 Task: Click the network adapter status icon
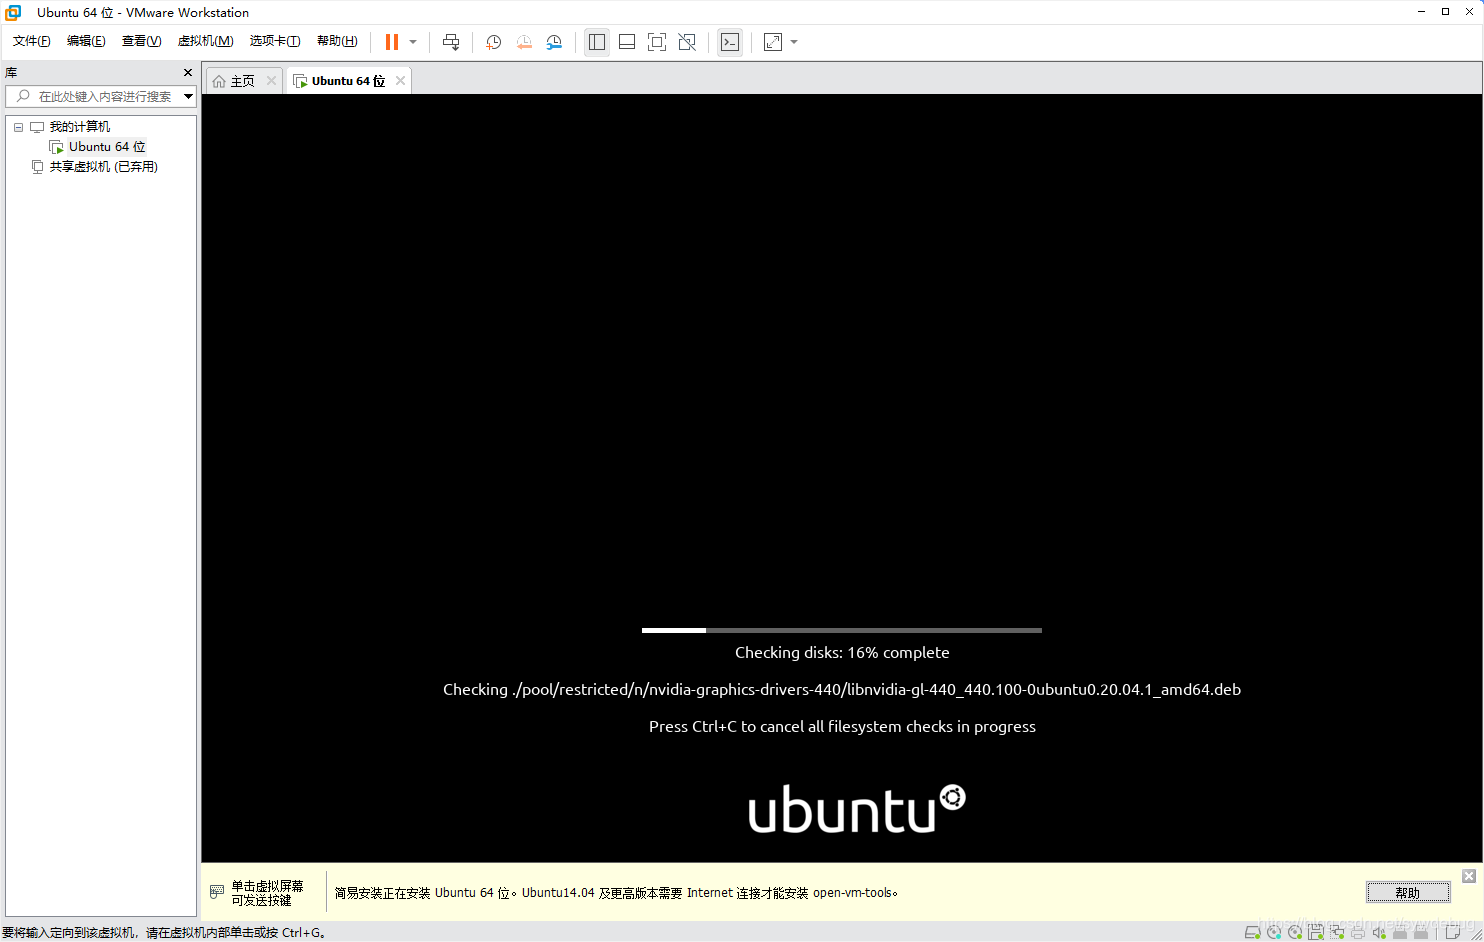[1337, 933]
